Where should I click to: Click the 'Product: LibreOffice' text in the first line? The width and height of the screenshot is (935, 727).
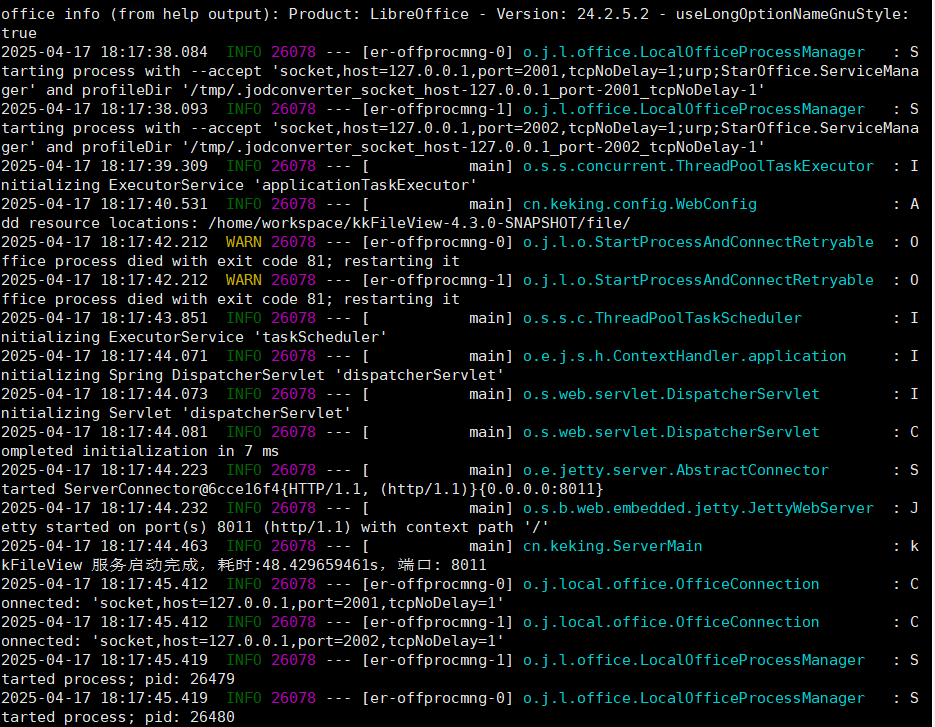(379, 14)
